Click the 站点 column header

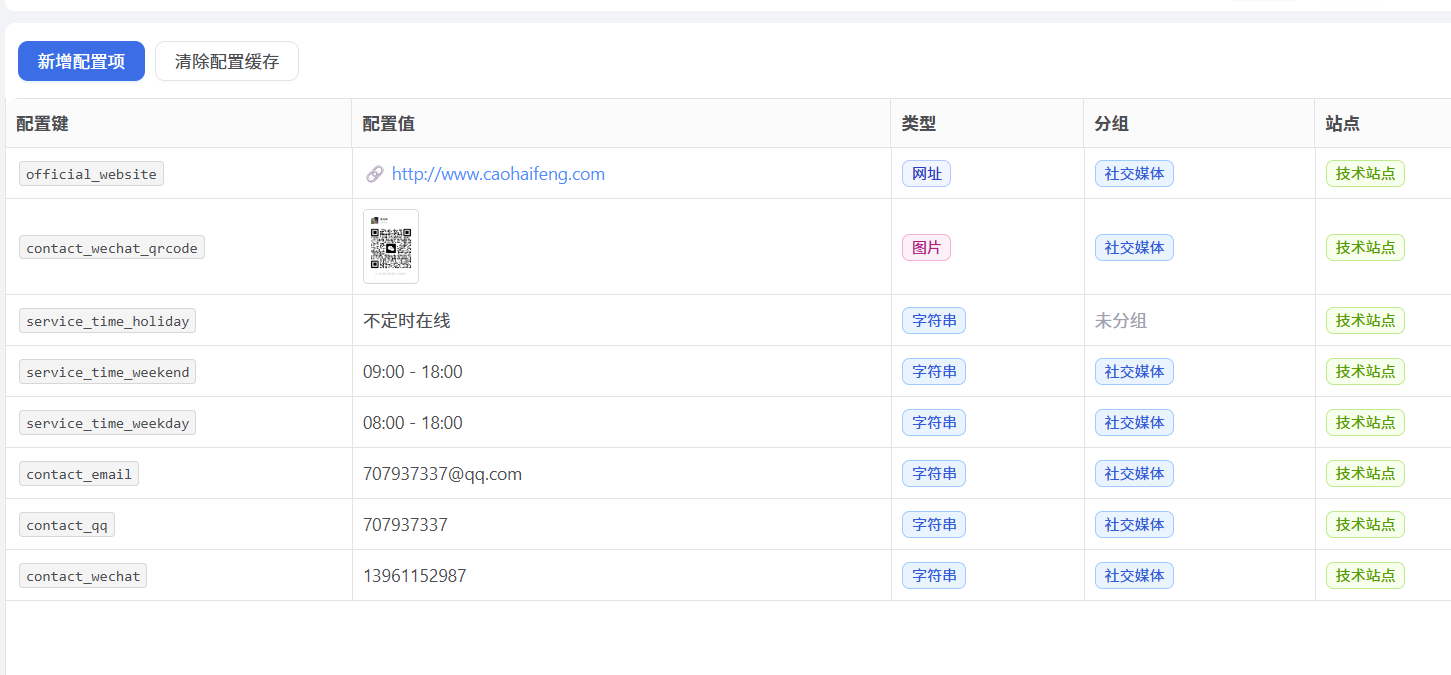pos(1342,124)
